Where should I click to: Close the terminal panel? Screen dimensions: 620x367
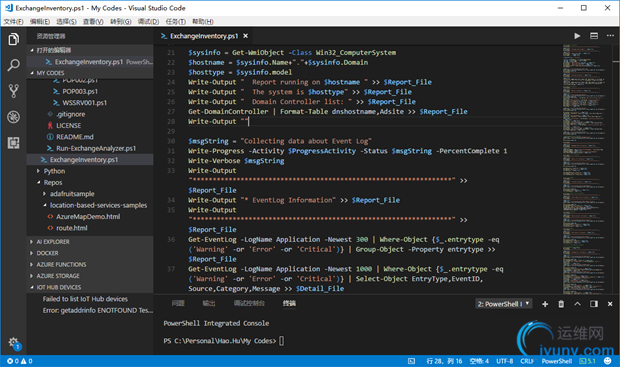tap(610, 304)
